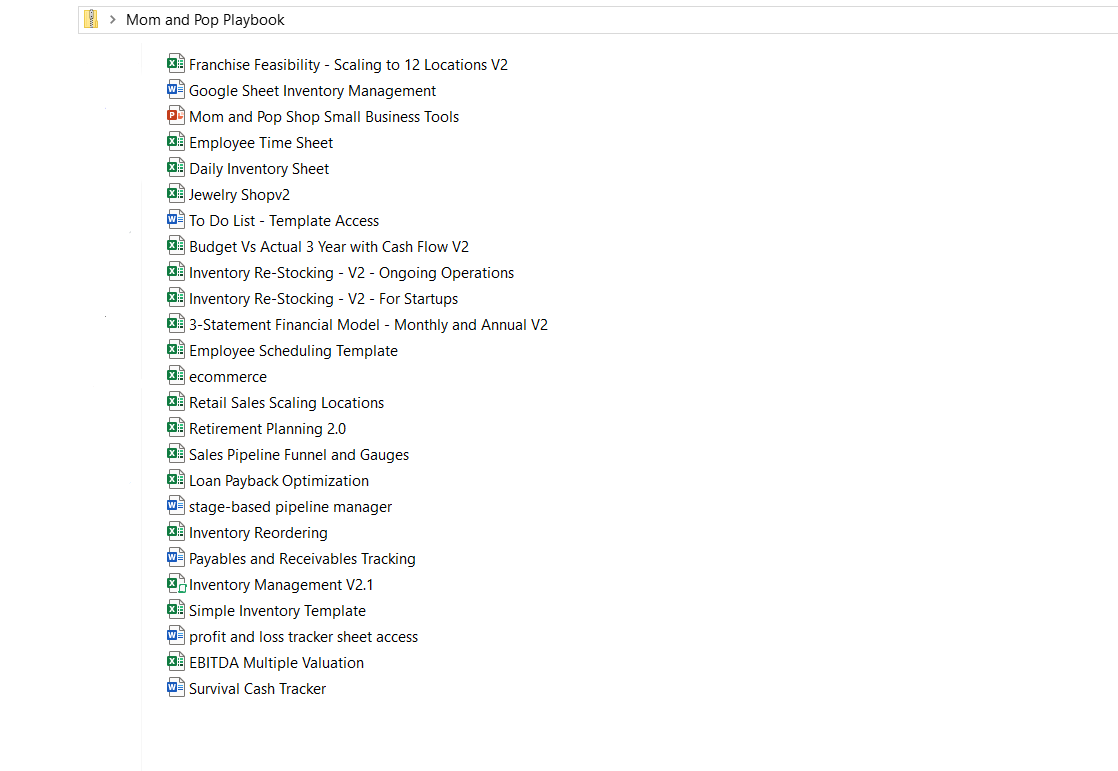
Task: Click the Excel icon for Daily Inventory Sheet
Action: point(175,168)
